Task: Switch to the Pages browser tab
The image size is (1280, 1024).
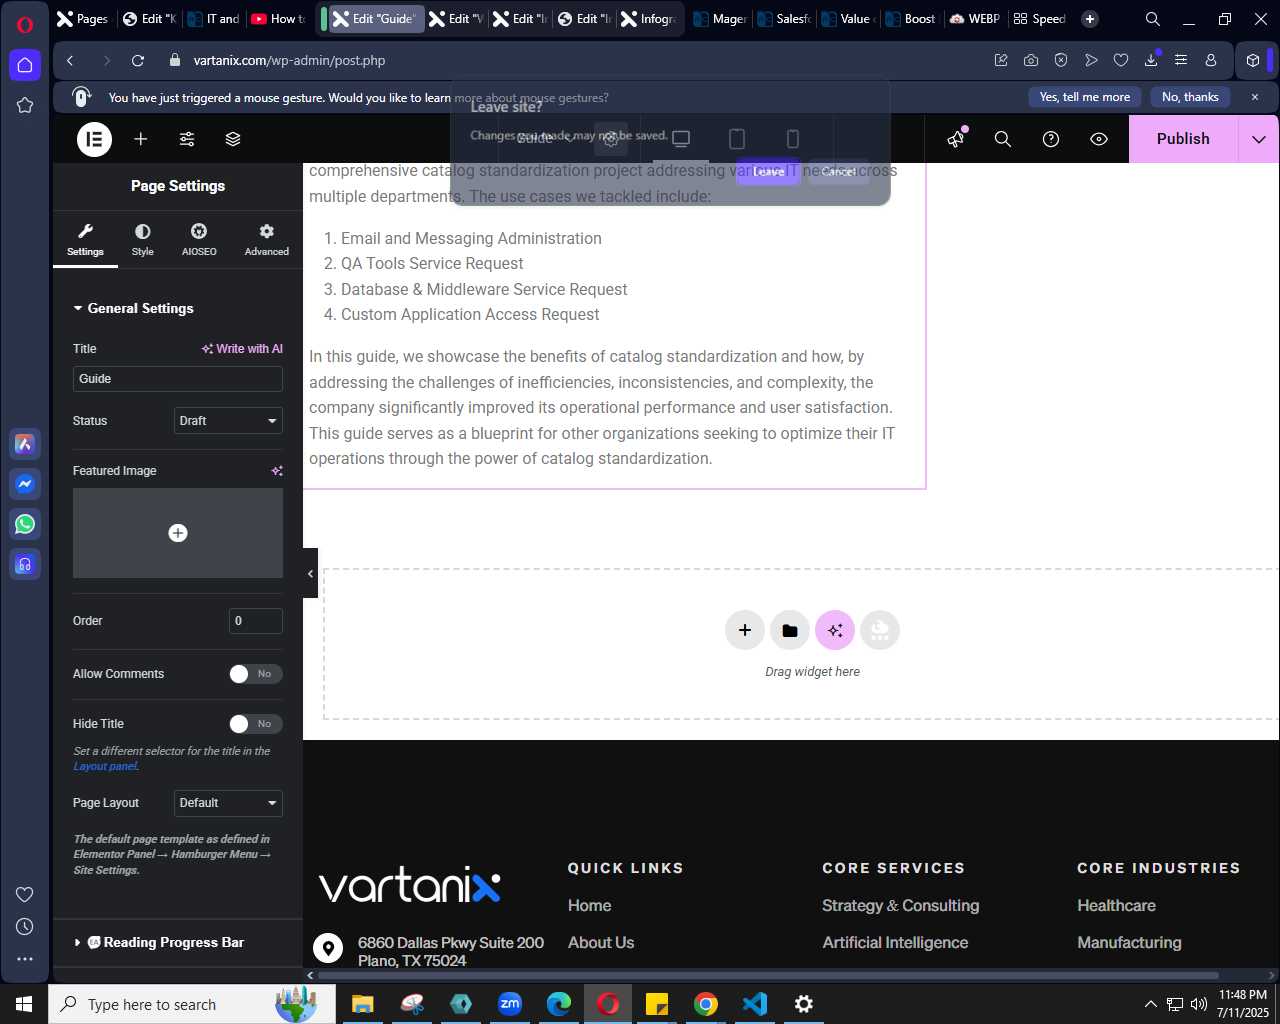Action: [82, 19]
